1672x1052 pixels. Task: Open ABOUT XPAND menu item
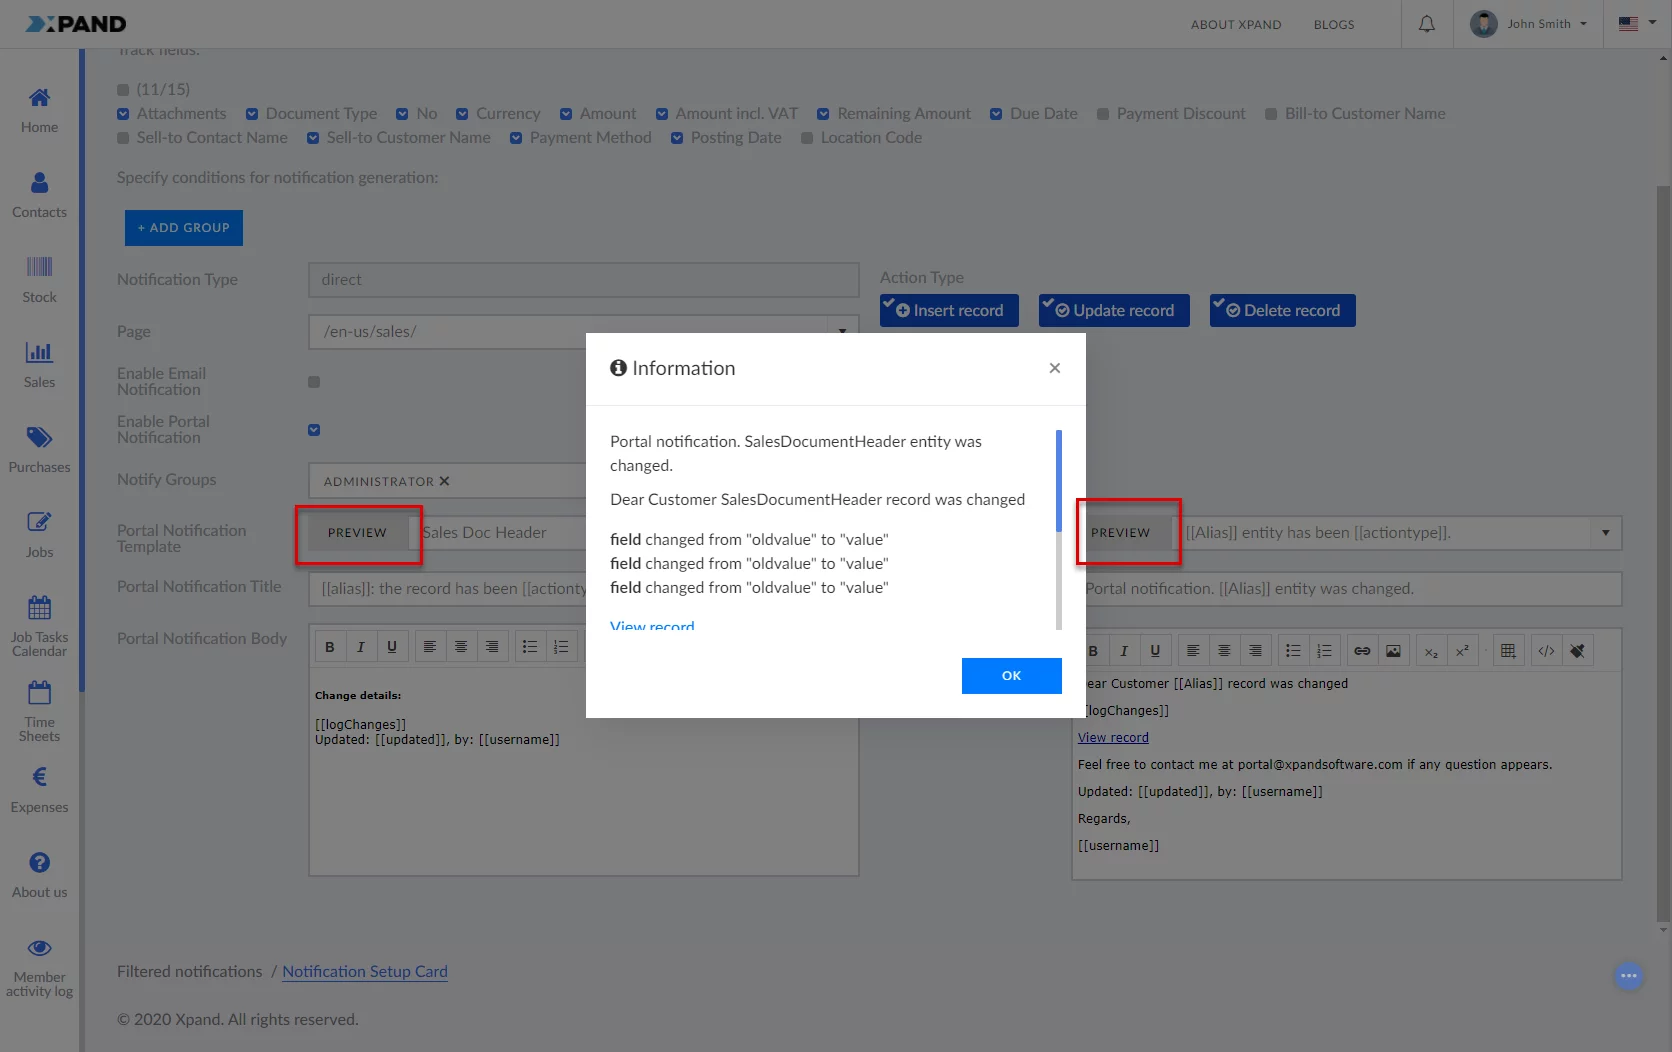click(x=1235, y=24)
